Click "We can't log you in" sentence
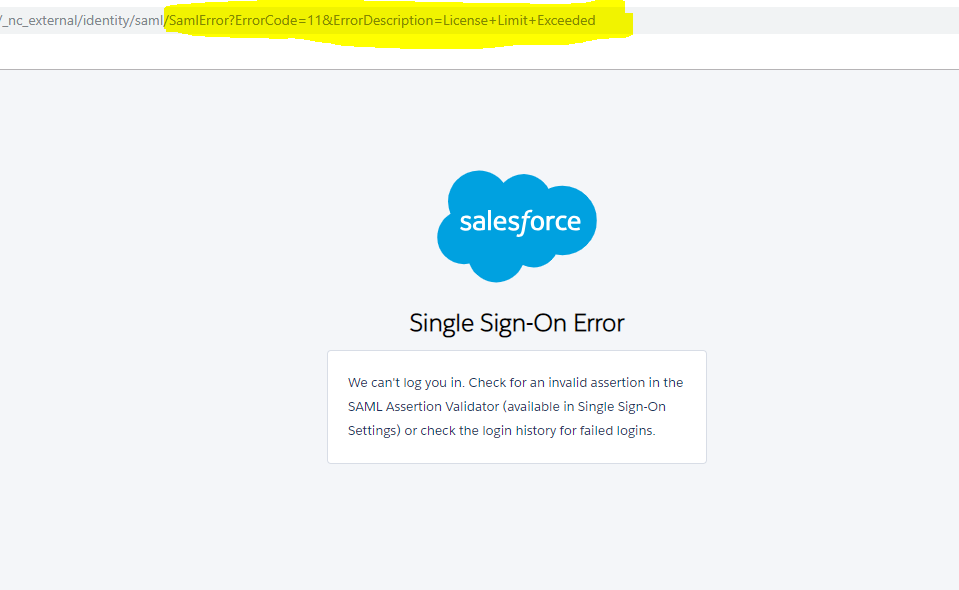Viewport: 959px width, 590px height. (x=406, y=383)
